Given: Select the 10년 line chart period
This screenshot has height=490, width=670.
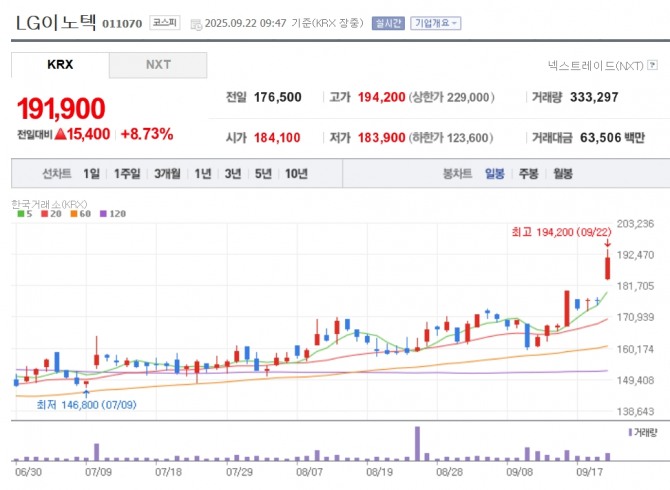Looking at the screenshot, I should [297, 174].
